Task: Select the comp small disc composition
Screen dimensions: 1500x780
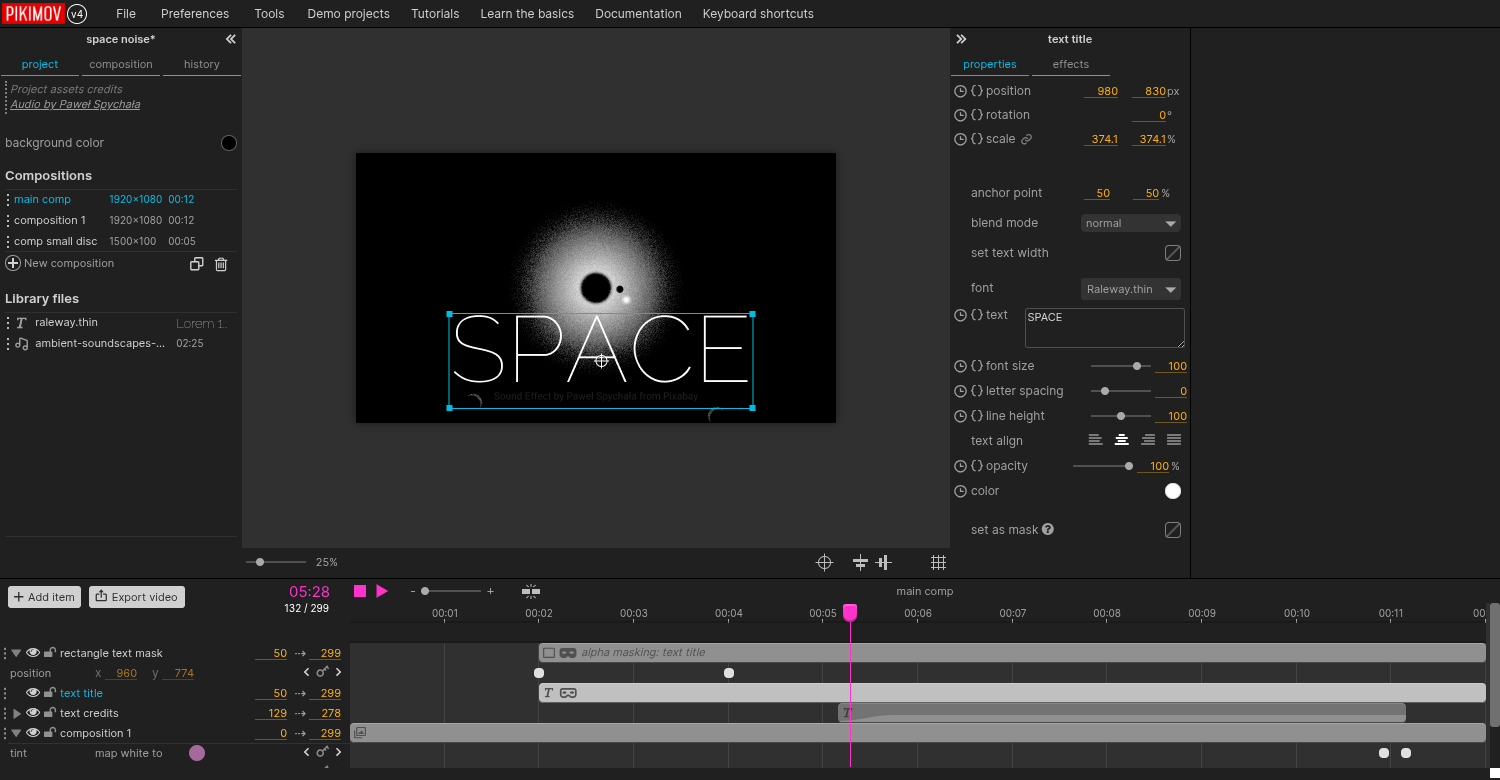Action: pyautogui.click(x=56, y=241)
